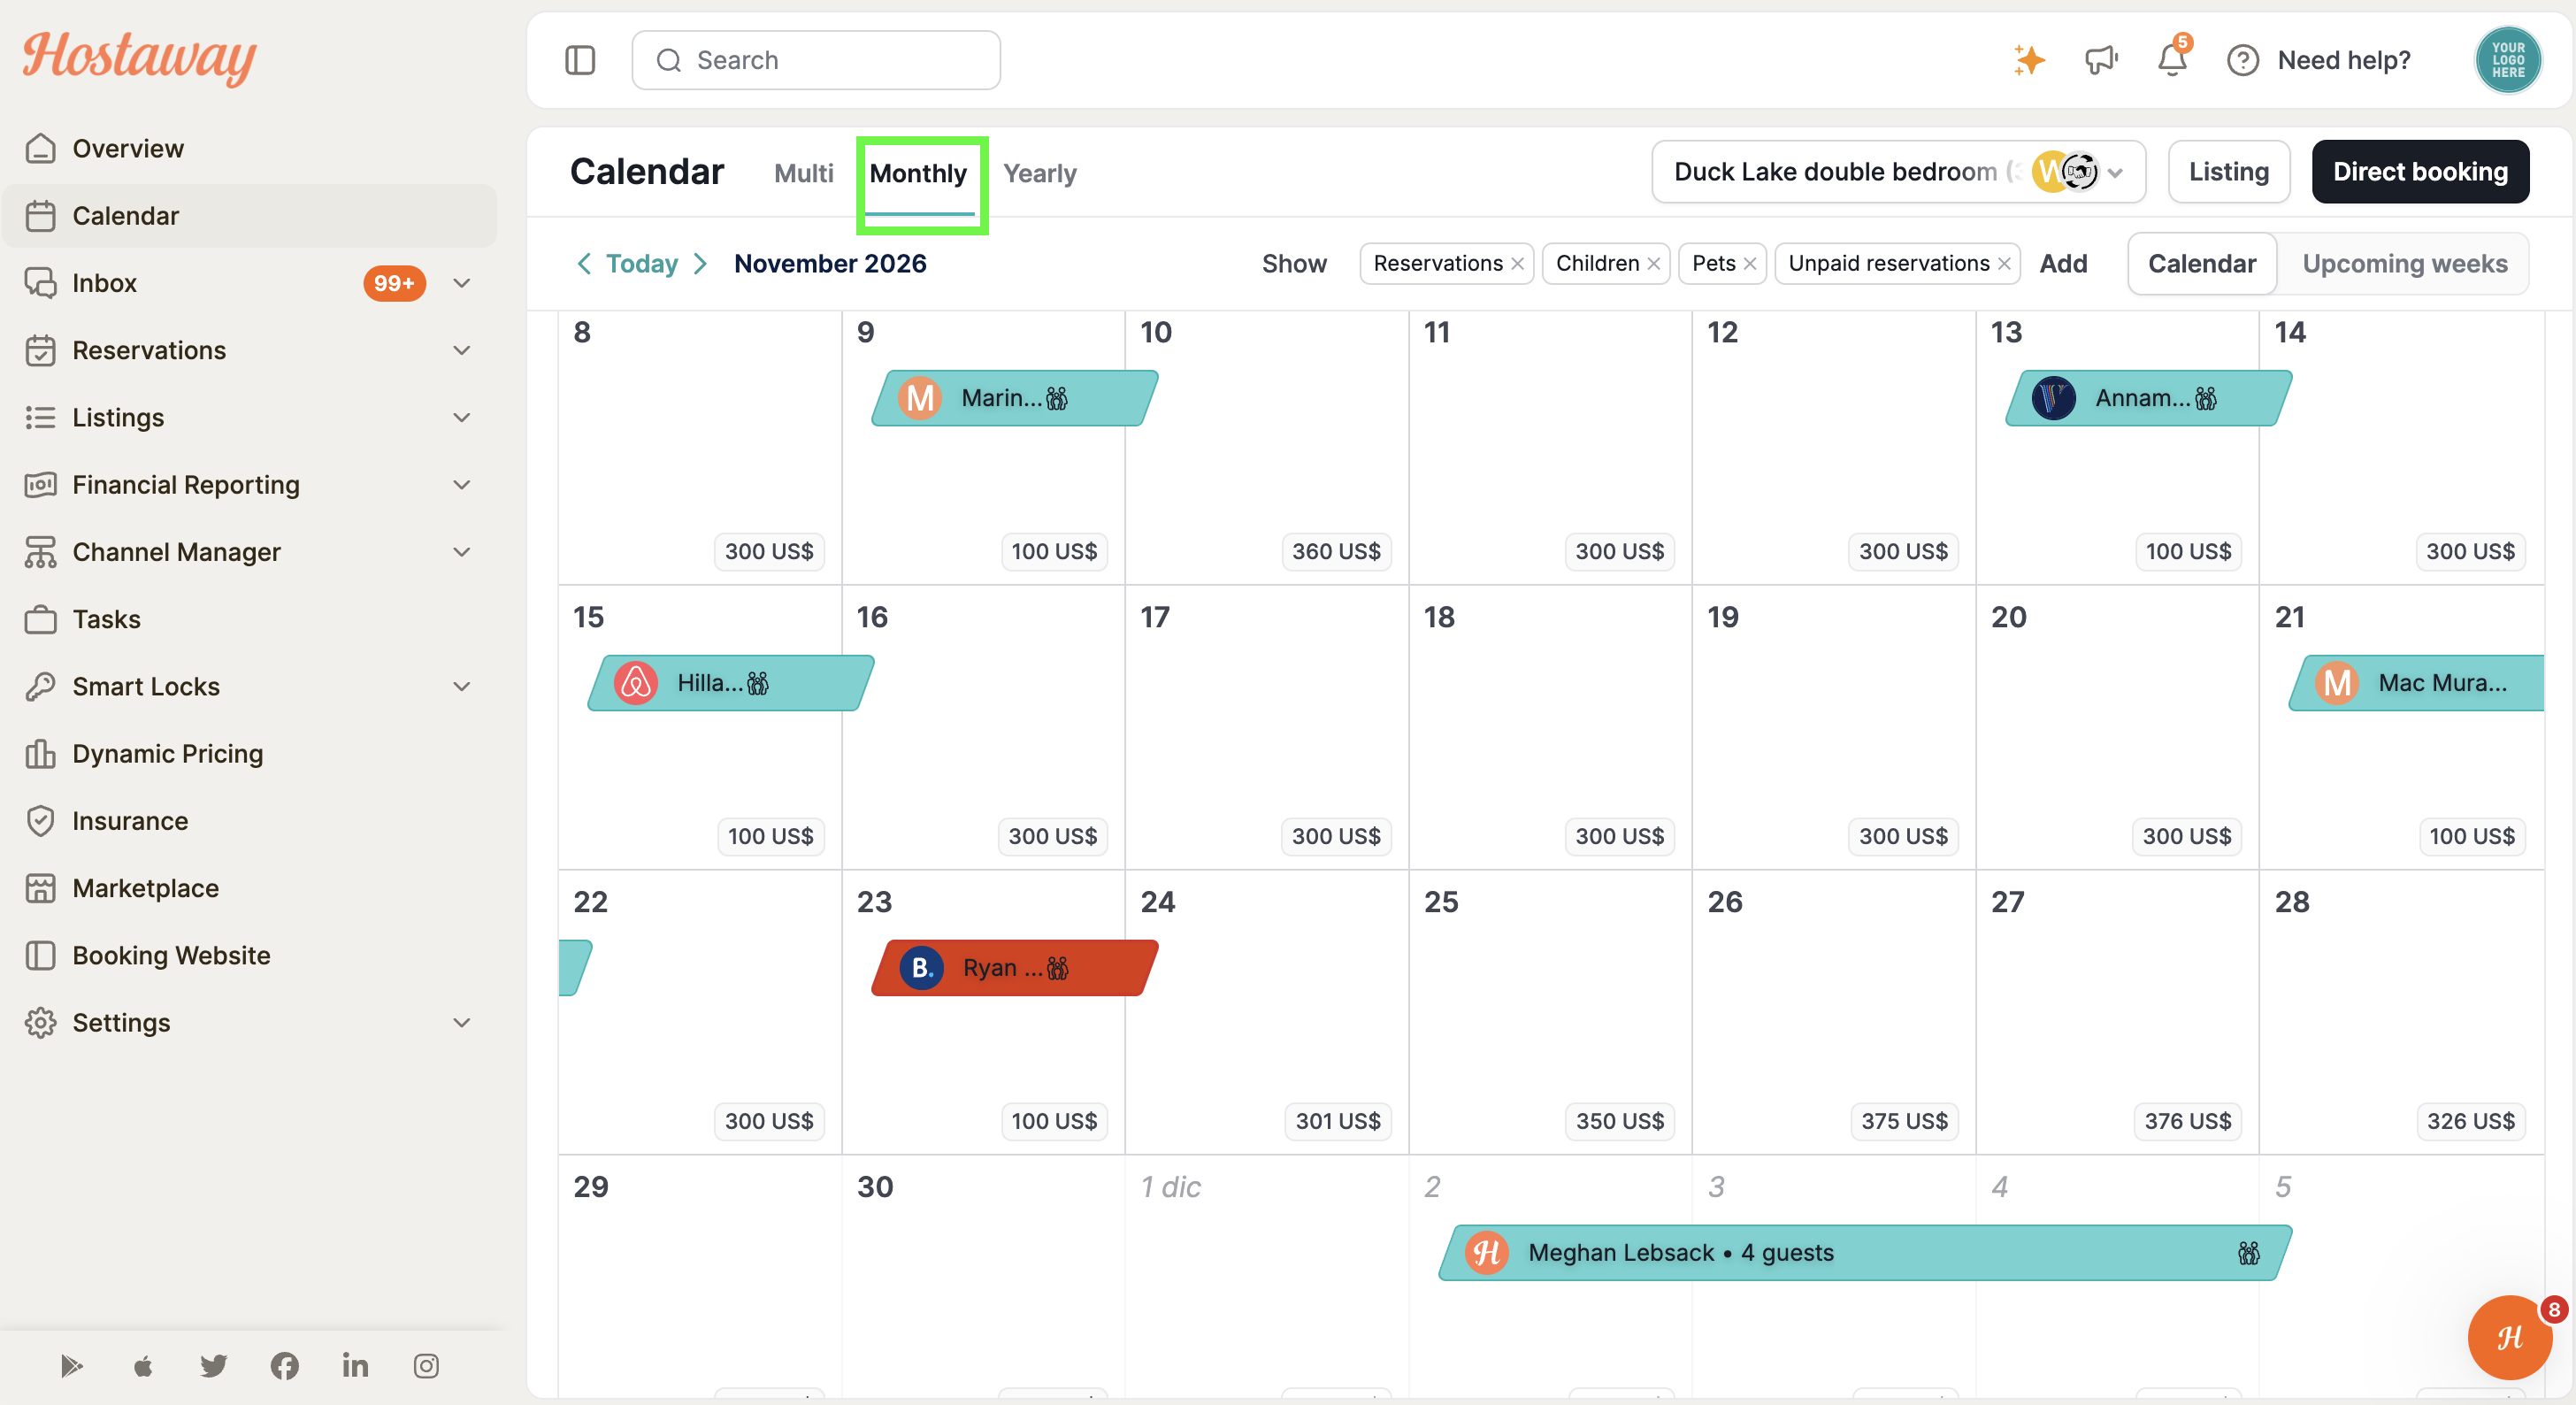Screen dimensions: 2576x1405
Task: Switch to Upcoming weeks view
Action: pyautogui.click(x=2404, y=263)
